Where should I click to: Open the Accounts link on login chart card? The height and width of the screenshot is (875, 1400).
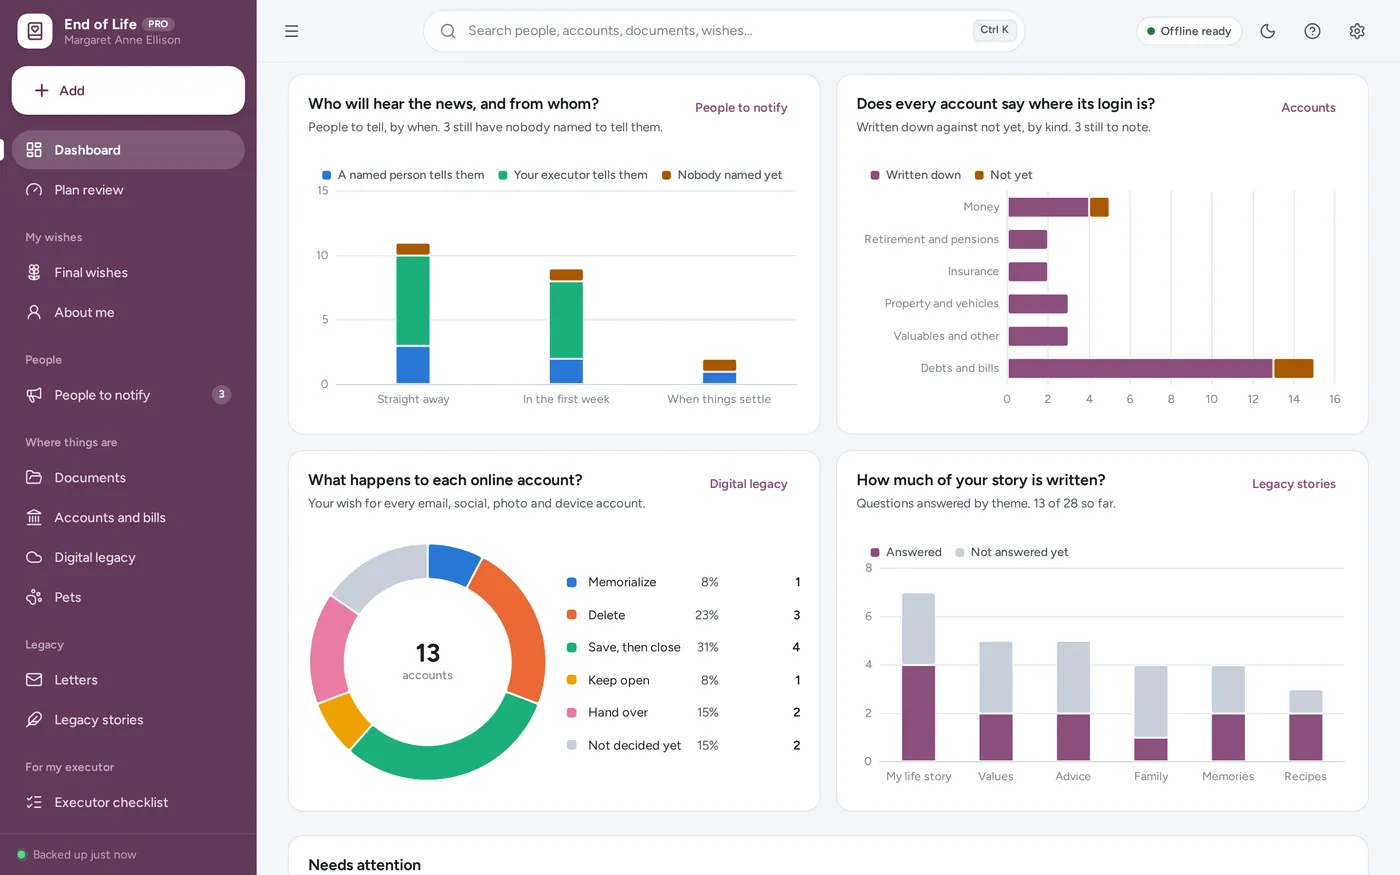[x=1308, y=108]
